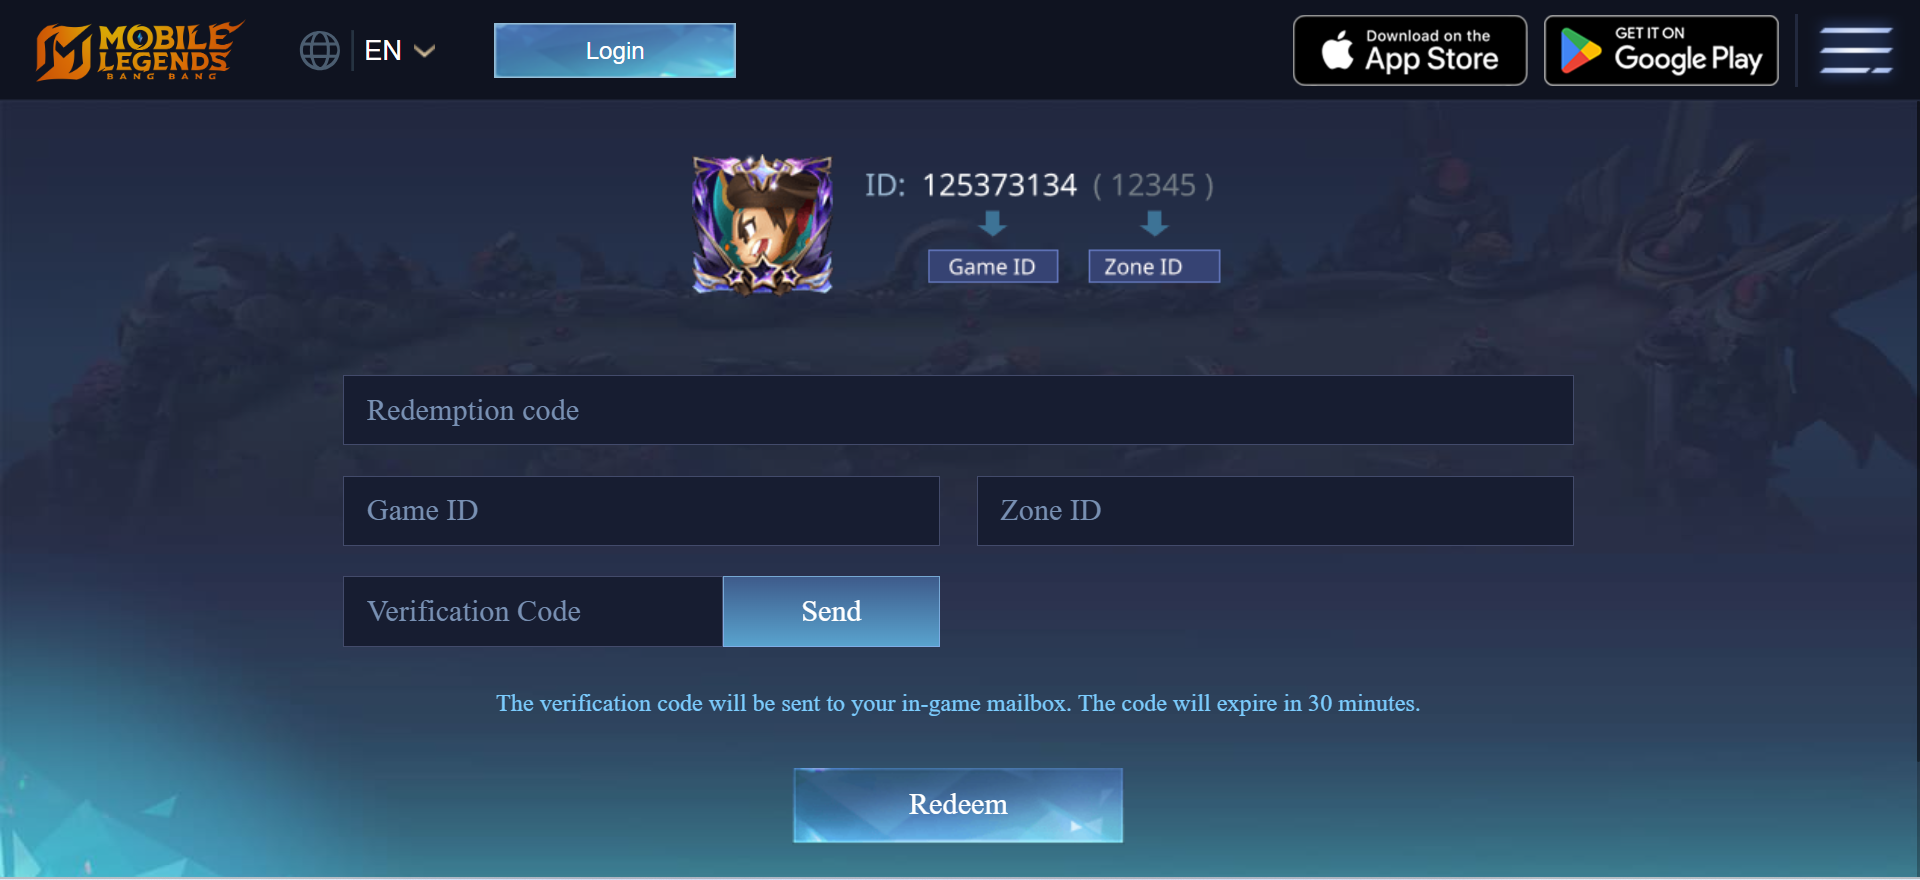1920x880 pixels.
Task: Open the Login button
Action: click(615, 51)
